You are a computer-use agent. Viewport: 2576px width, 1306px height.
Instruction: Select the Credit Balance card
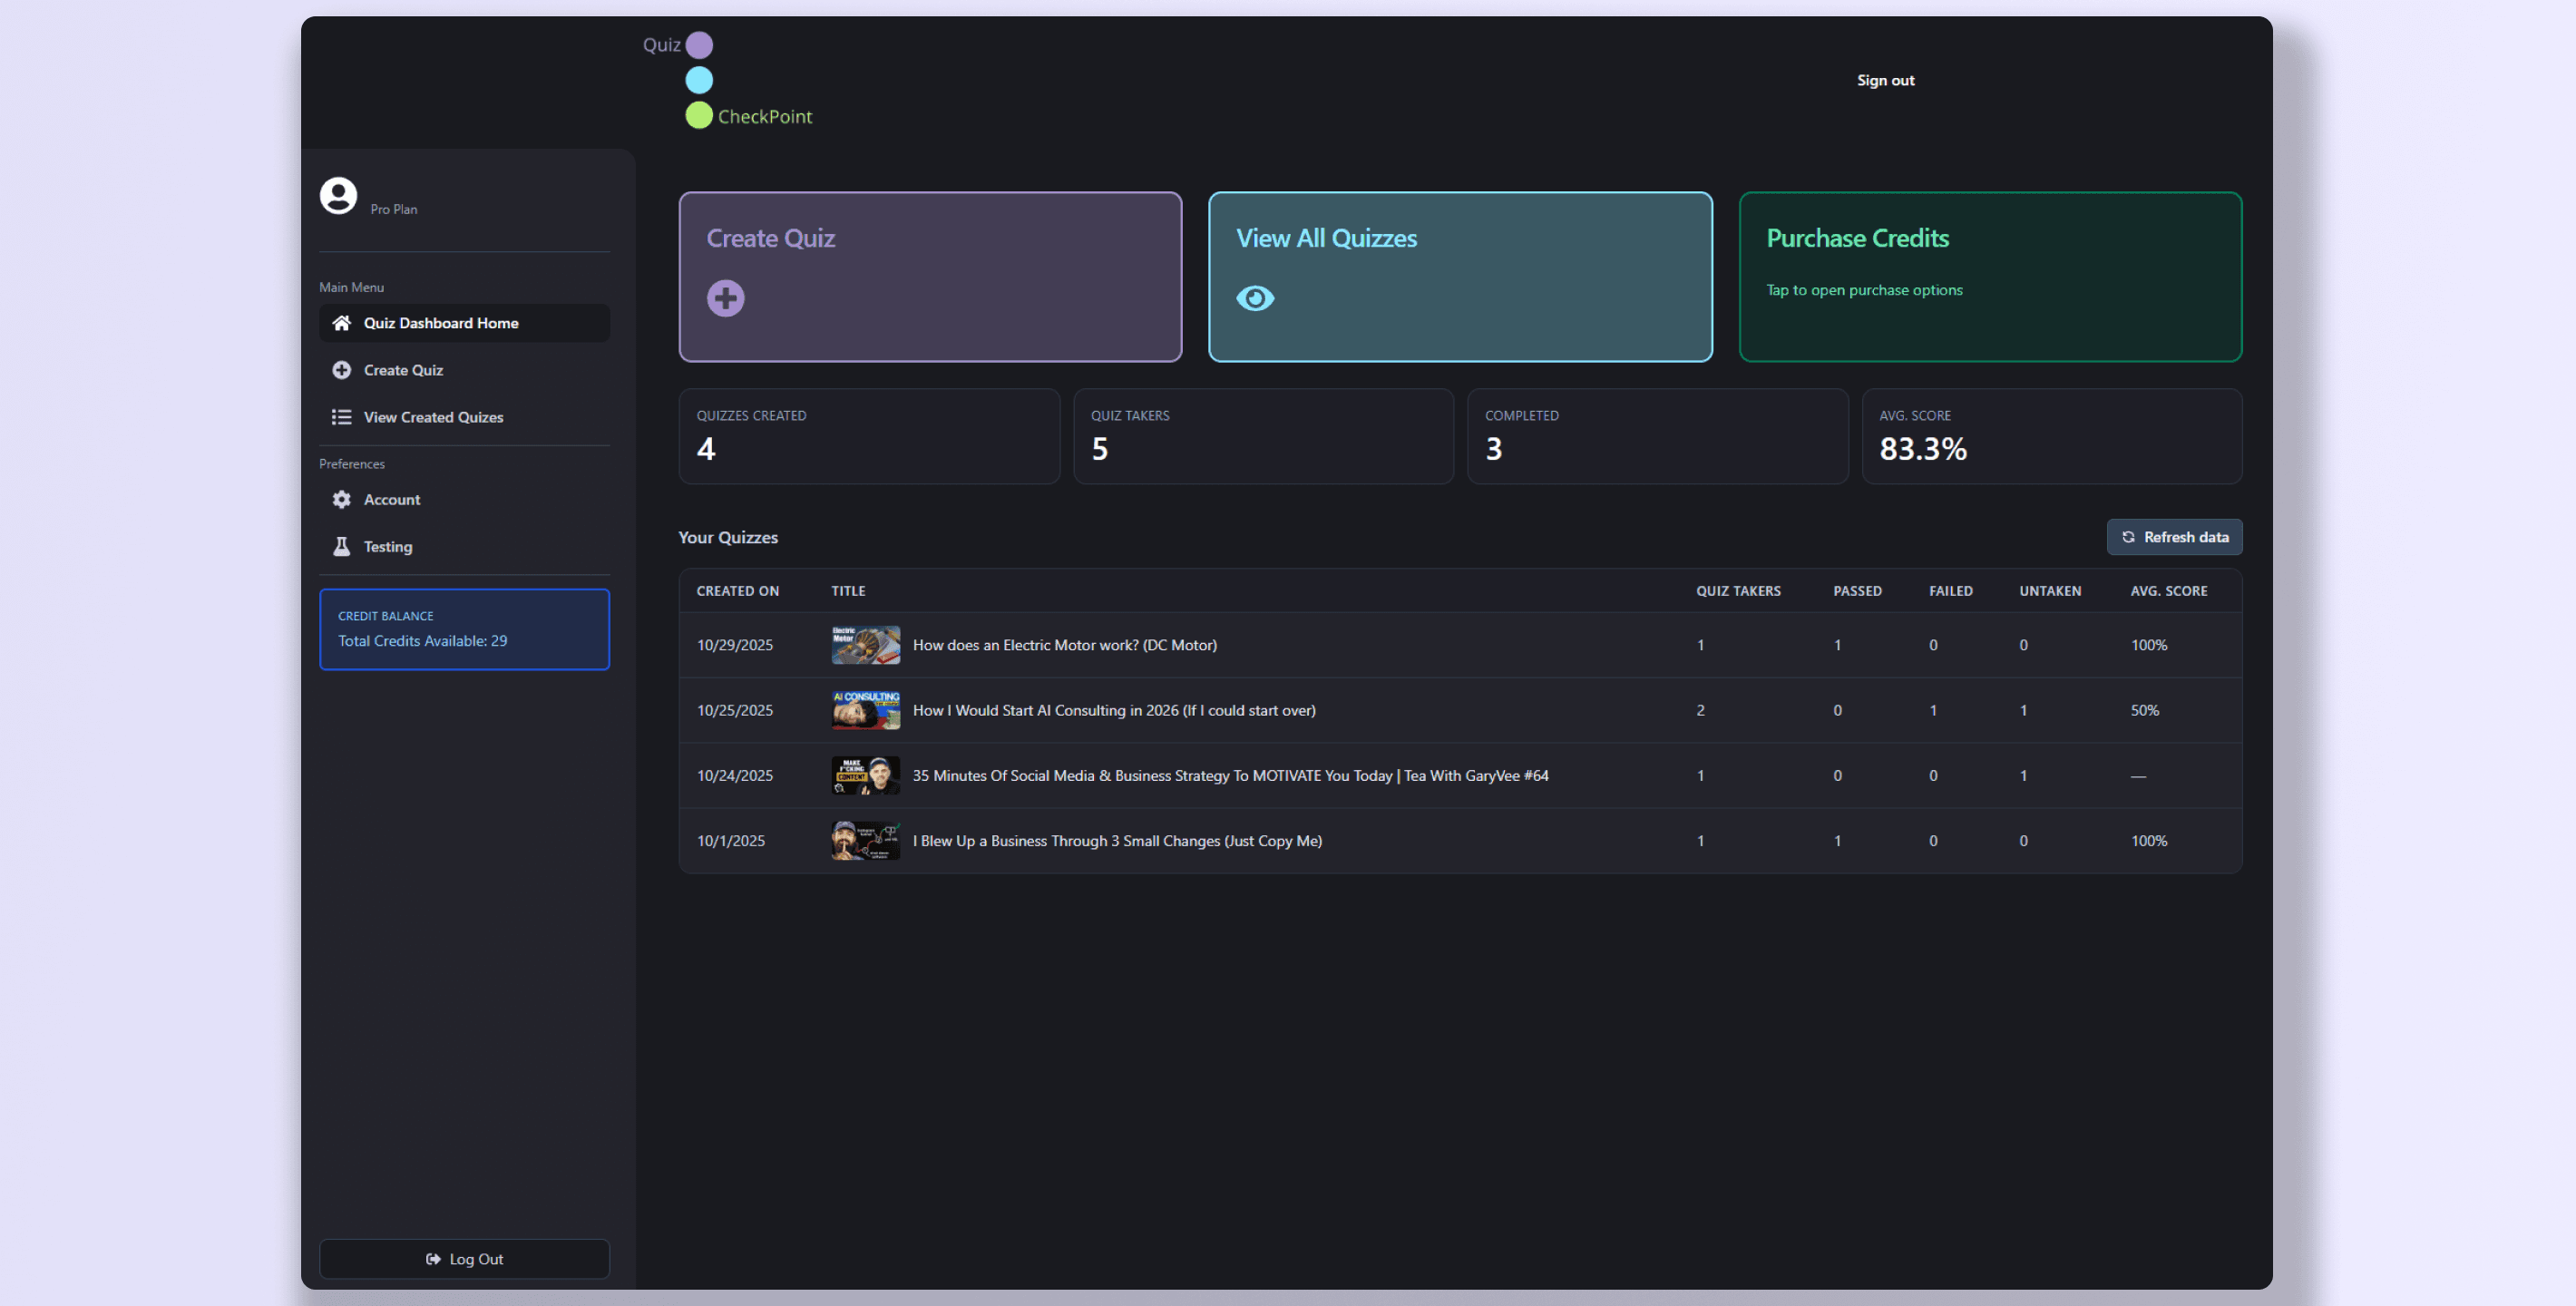click(x=464, y=629)
